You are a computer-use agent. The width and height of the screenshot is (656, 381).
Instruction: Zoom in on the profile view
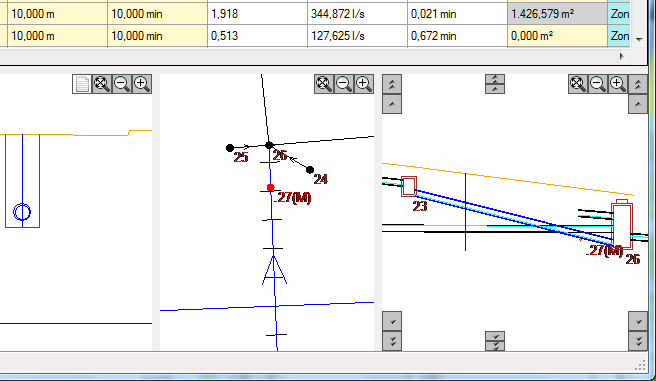point(618,84)
